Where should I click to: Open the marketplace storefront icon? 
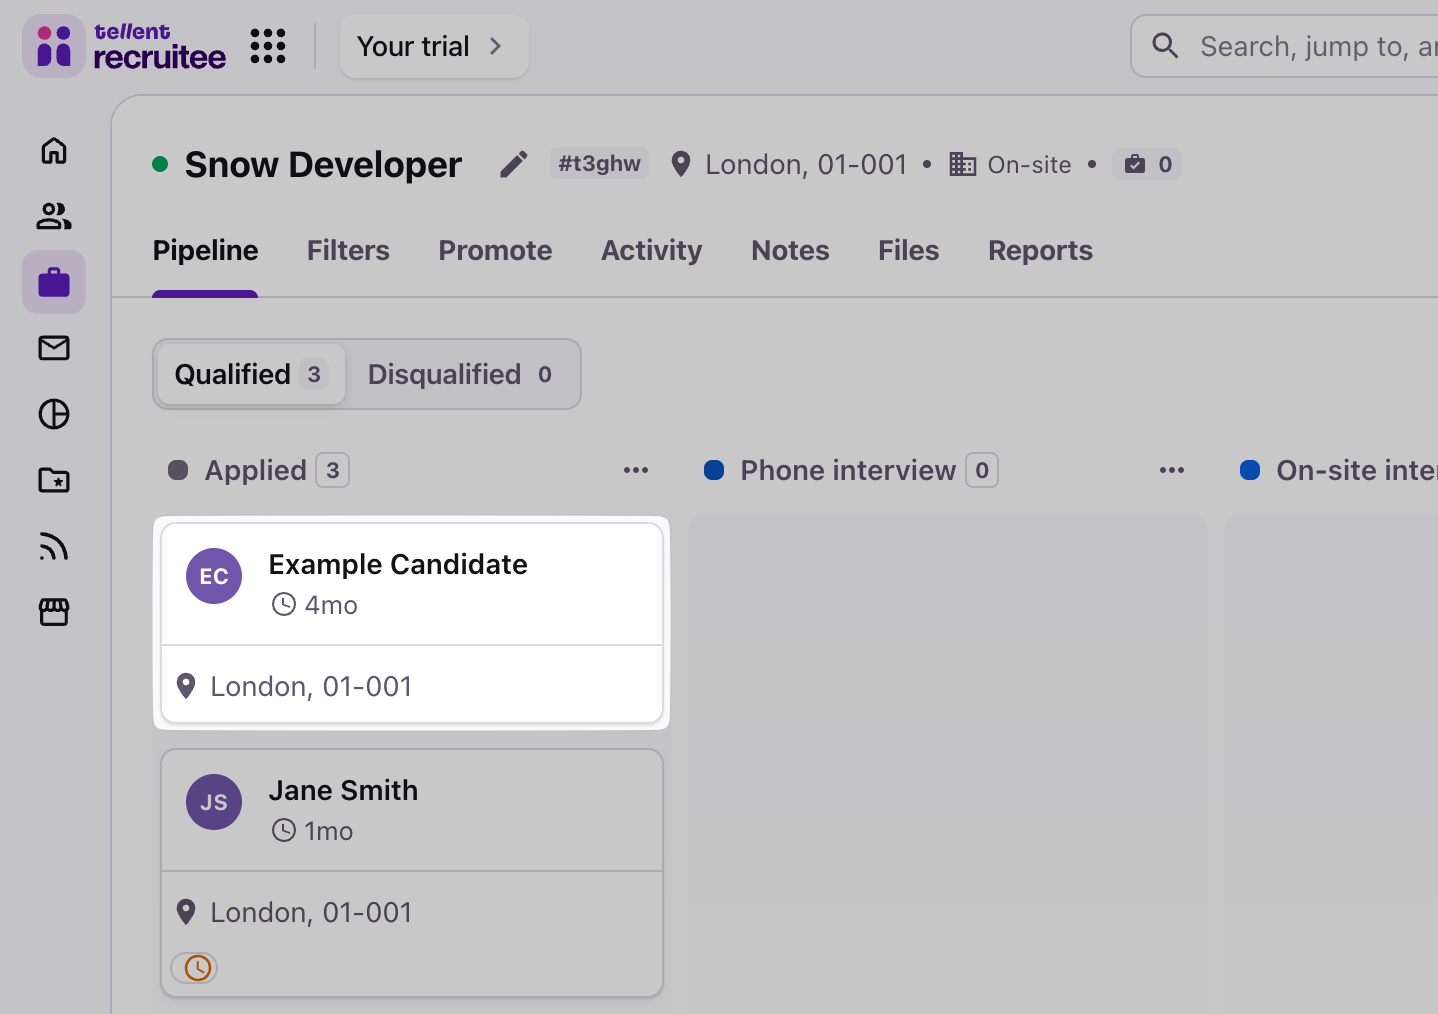[x=54, y=612]
